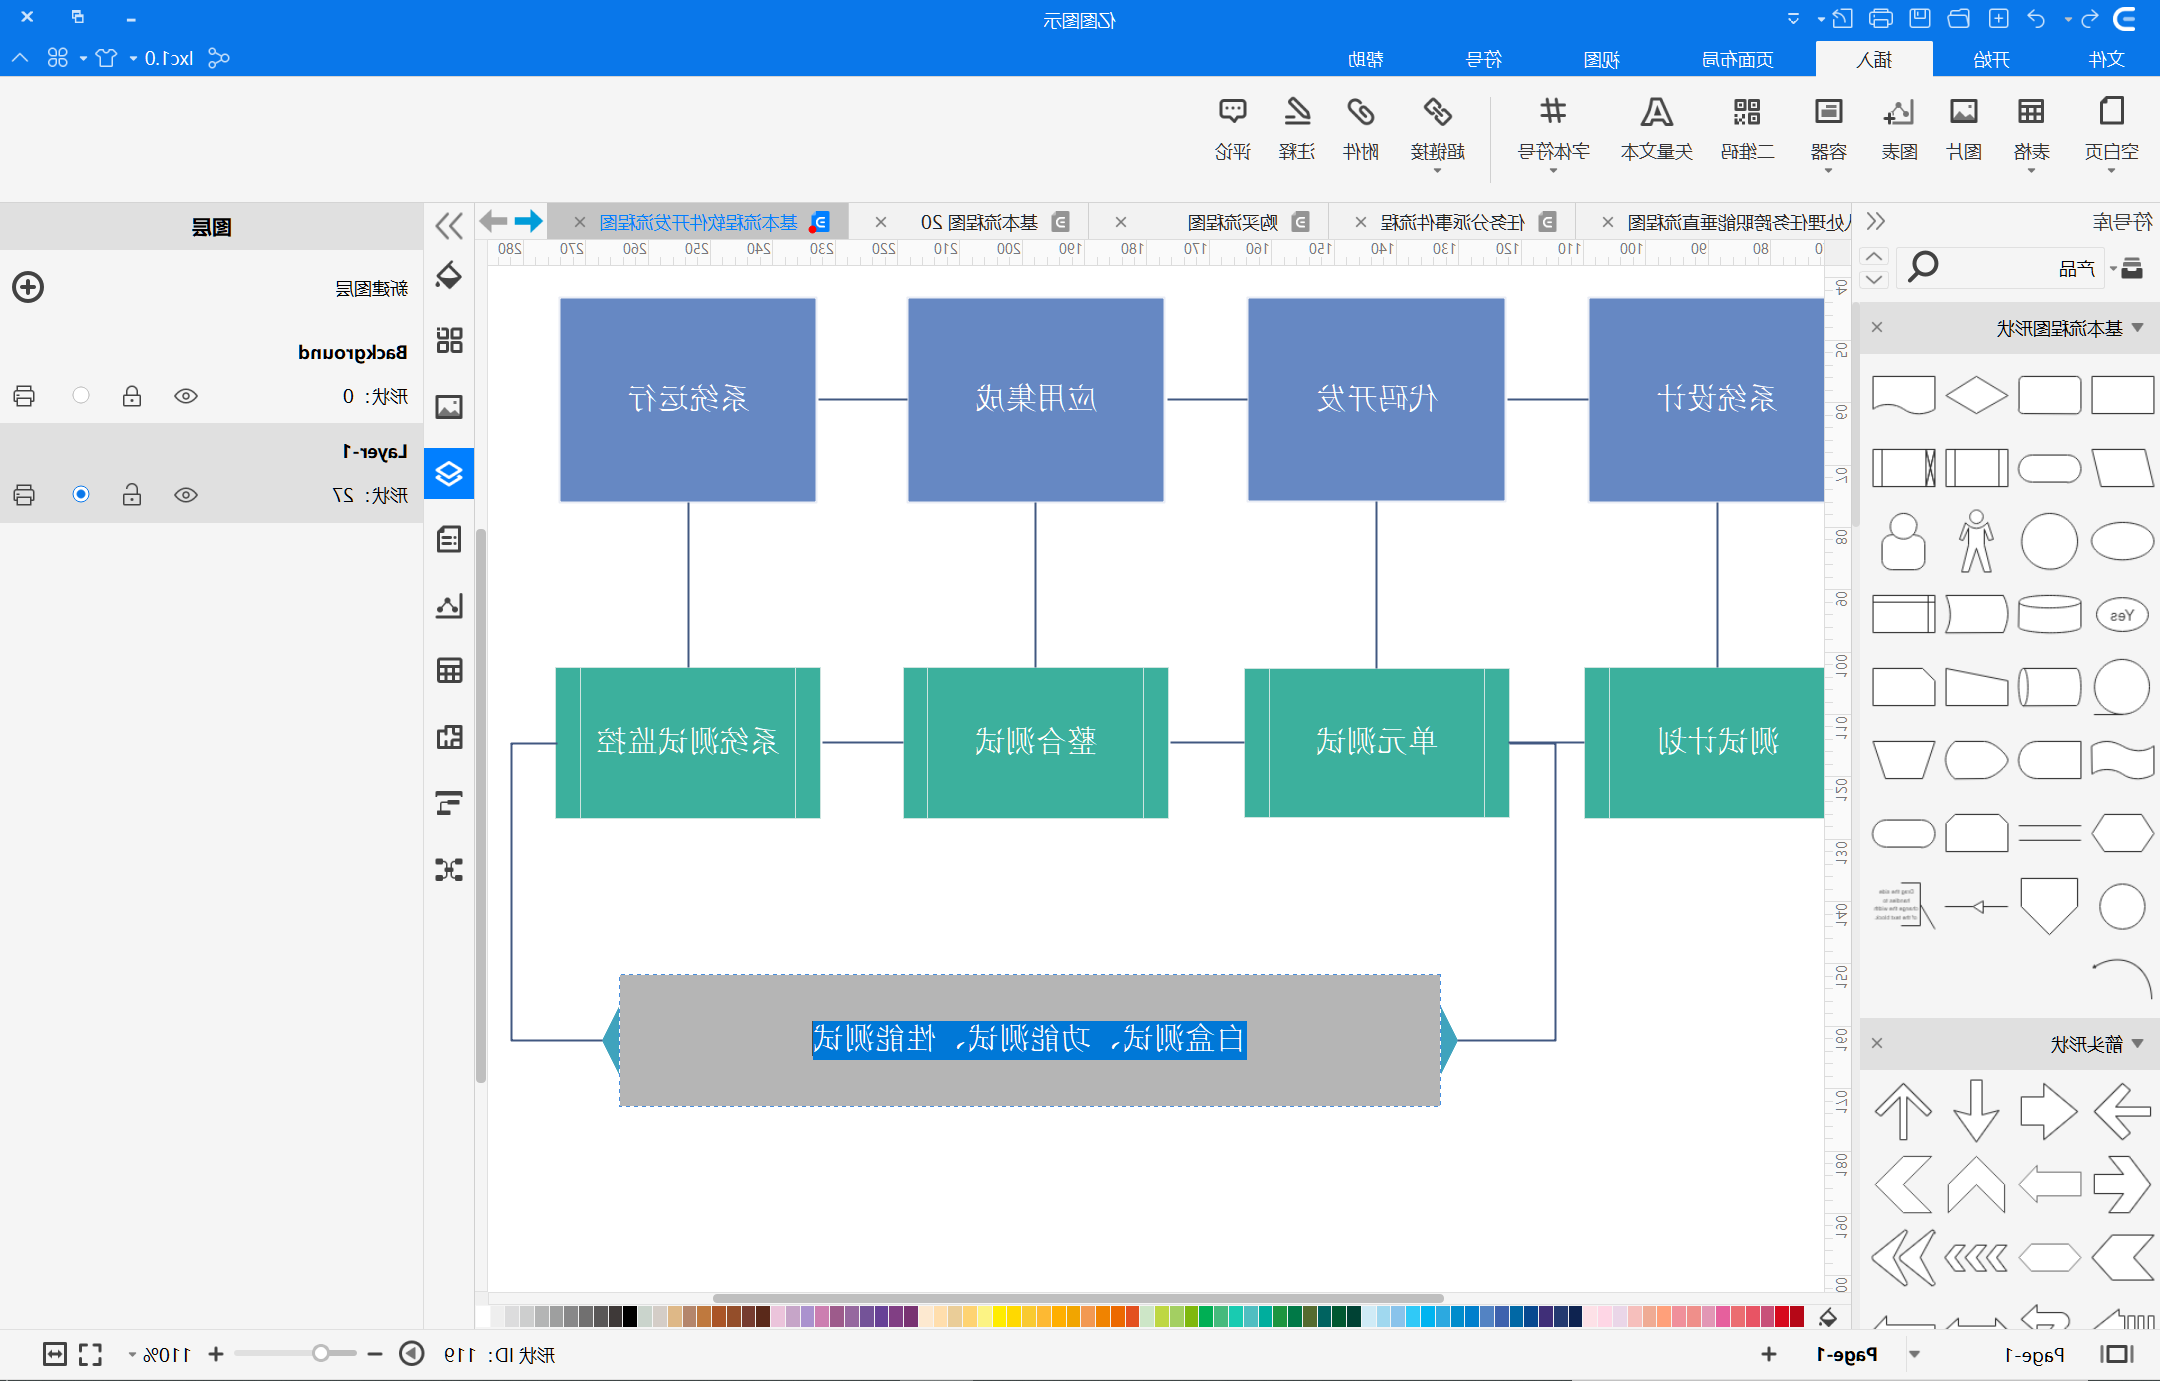Click the zoom in plus button
The image size is (2160, 1381).
point(215,1354)
